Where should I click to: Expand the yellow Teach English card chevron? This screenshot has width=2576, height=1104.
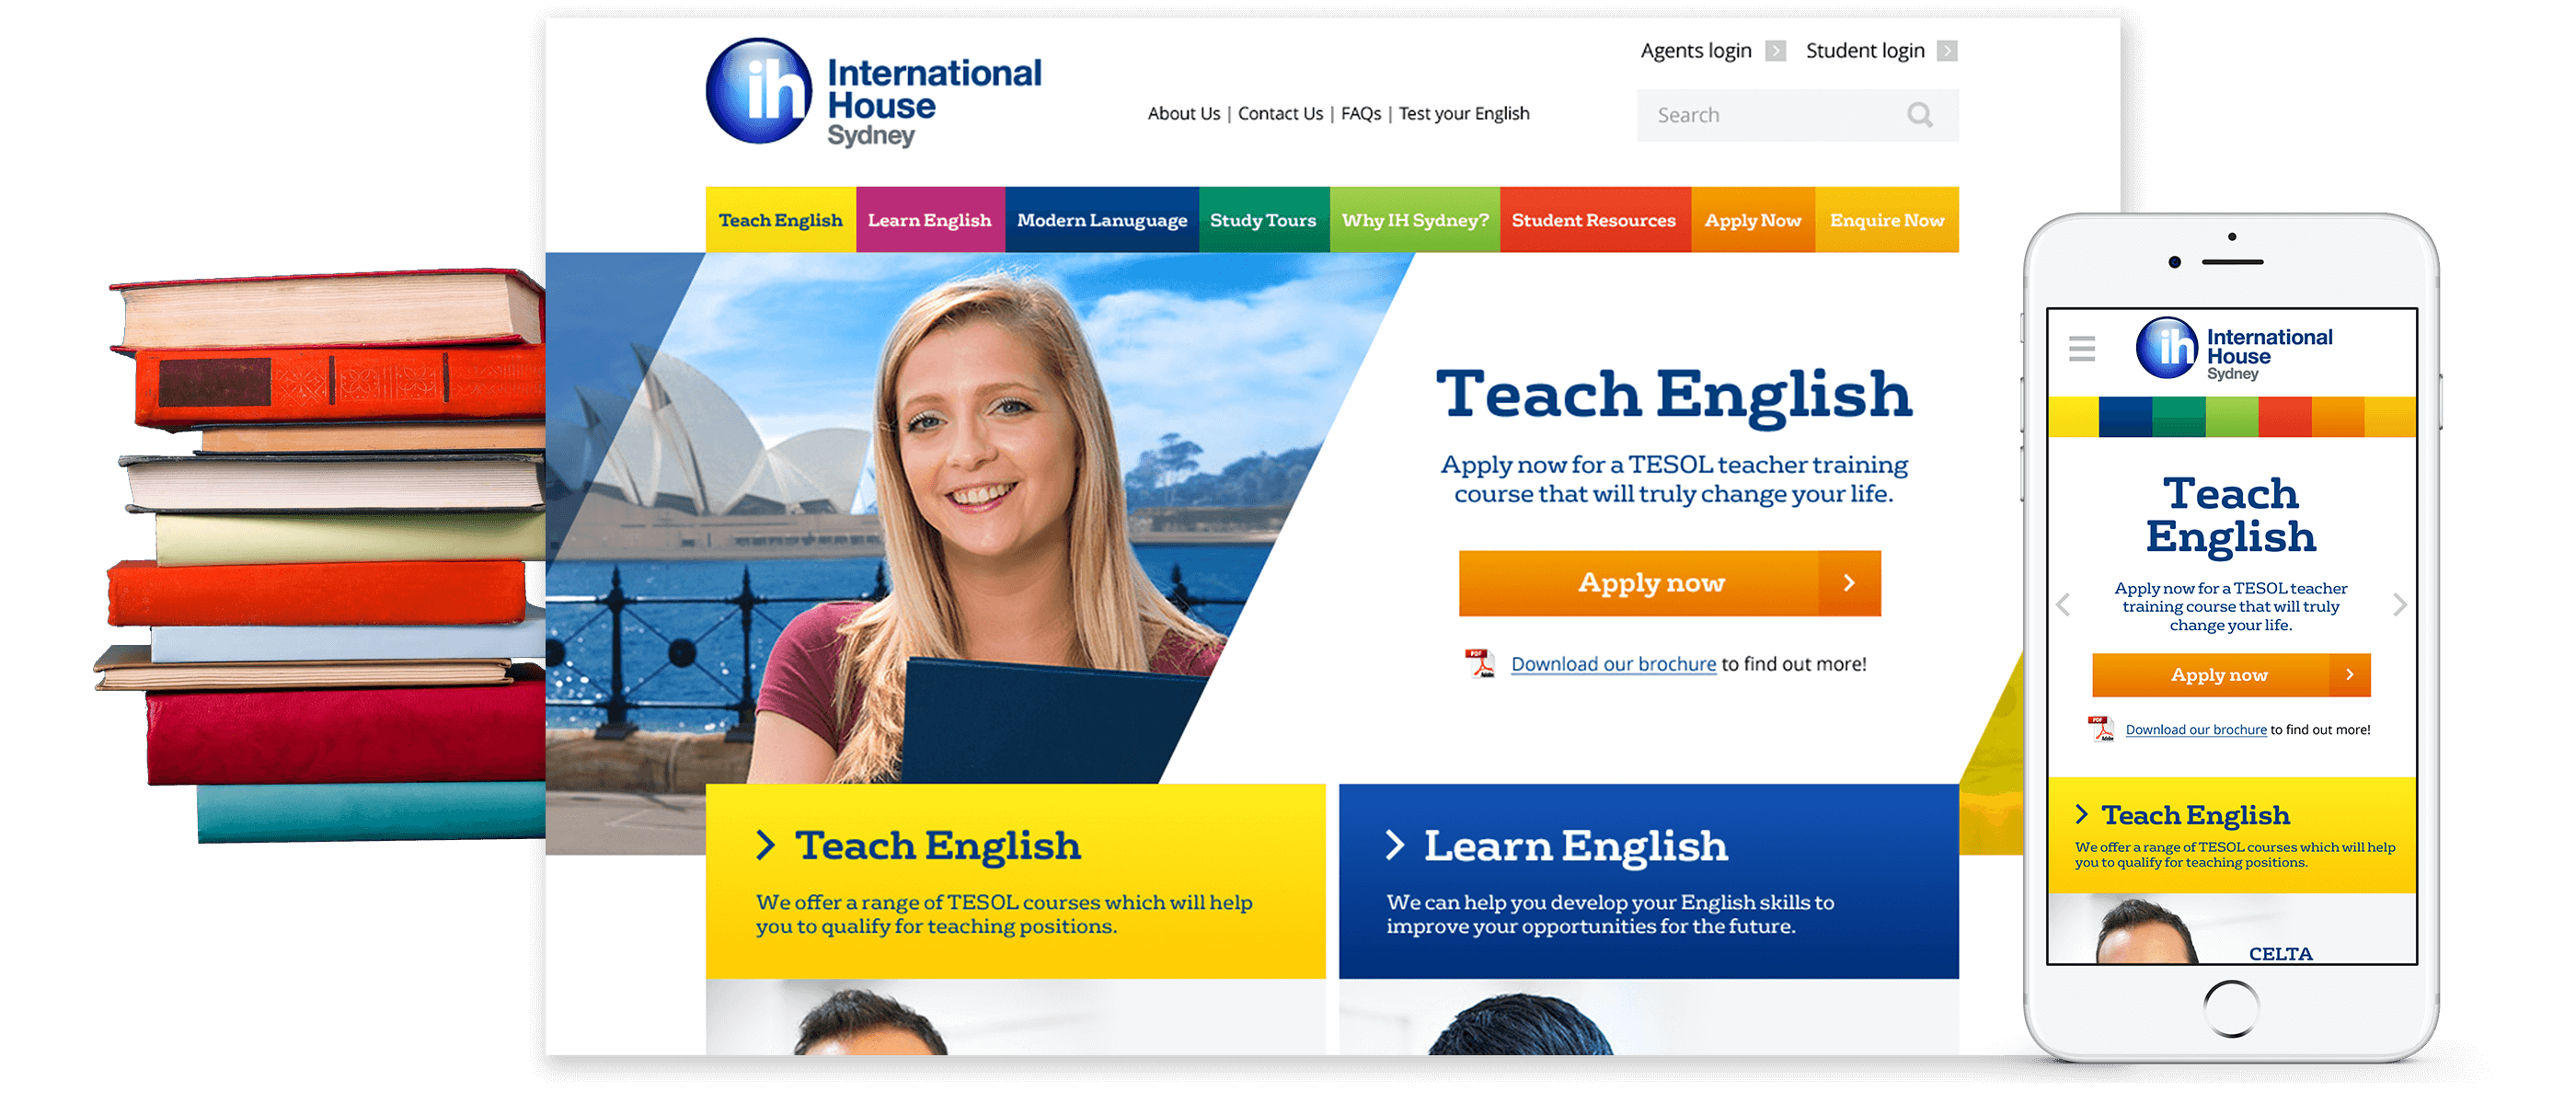point(765,845)
